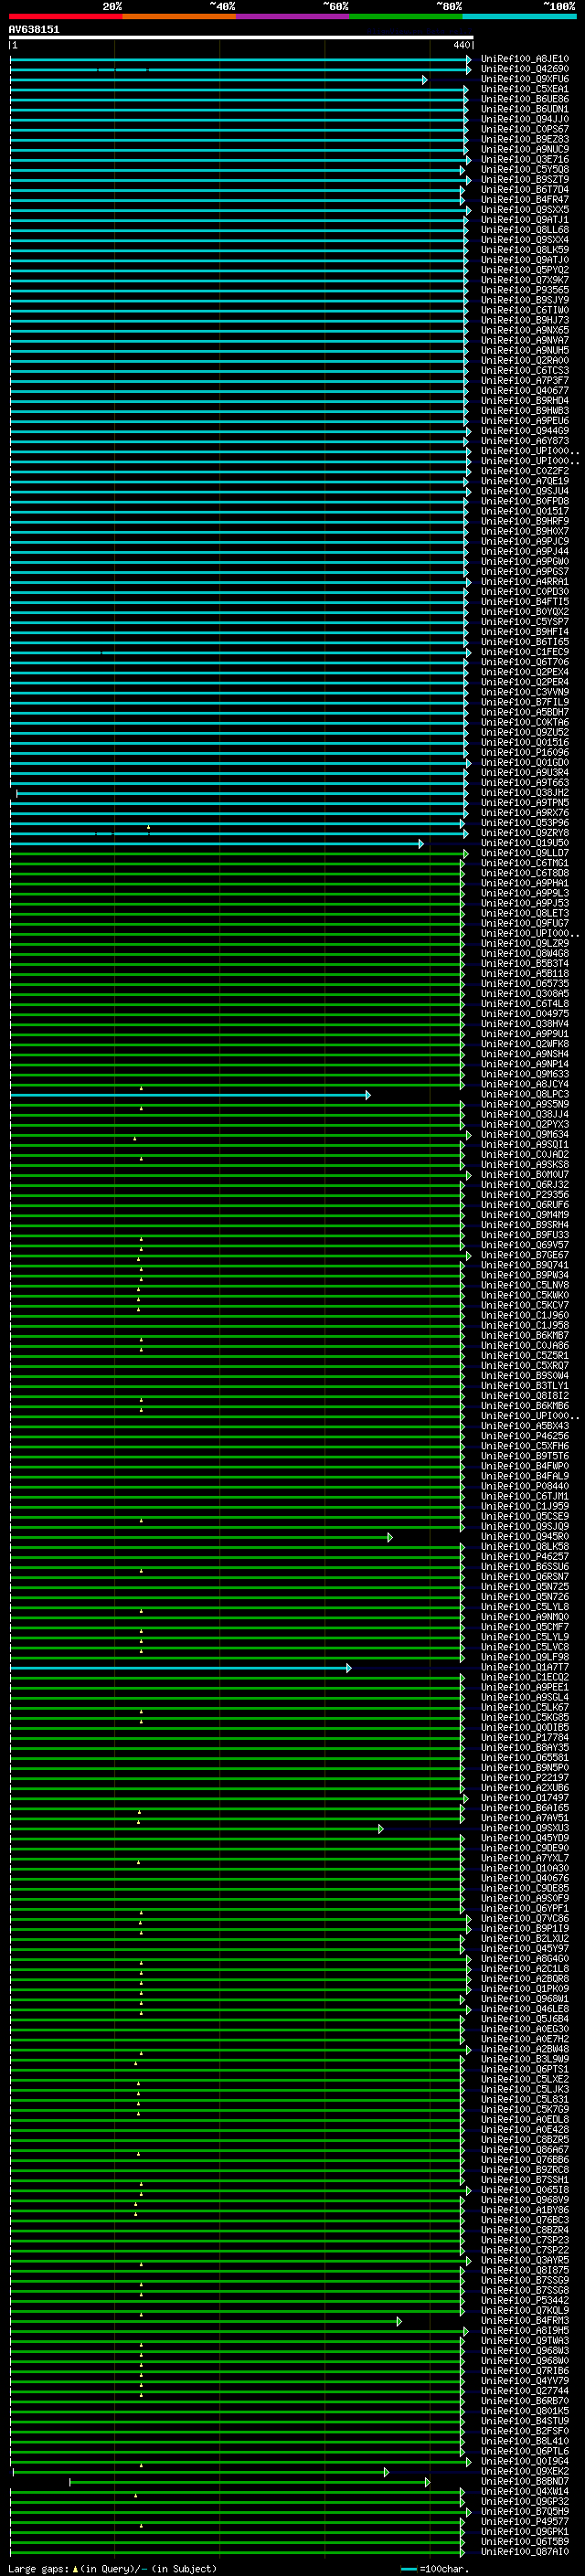Select hit label UniRef100_C5LNV8
Screen dimensions: 585x2576
pyautogui.click(x=525, y=1286)
